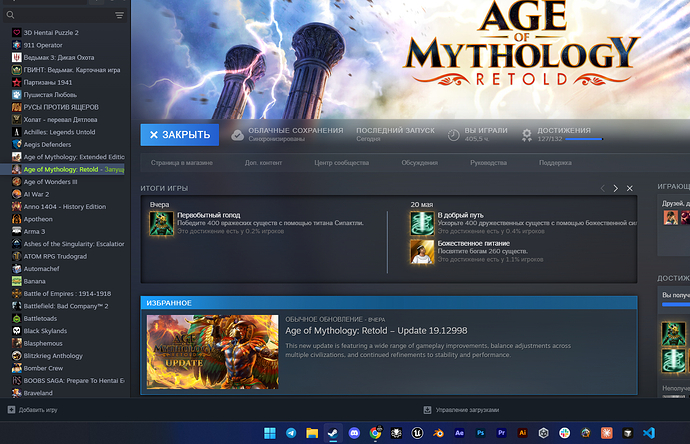
Task: Click the Первобытный голод achievement icon
Action: pyautogui.click(x=161, y=224)
